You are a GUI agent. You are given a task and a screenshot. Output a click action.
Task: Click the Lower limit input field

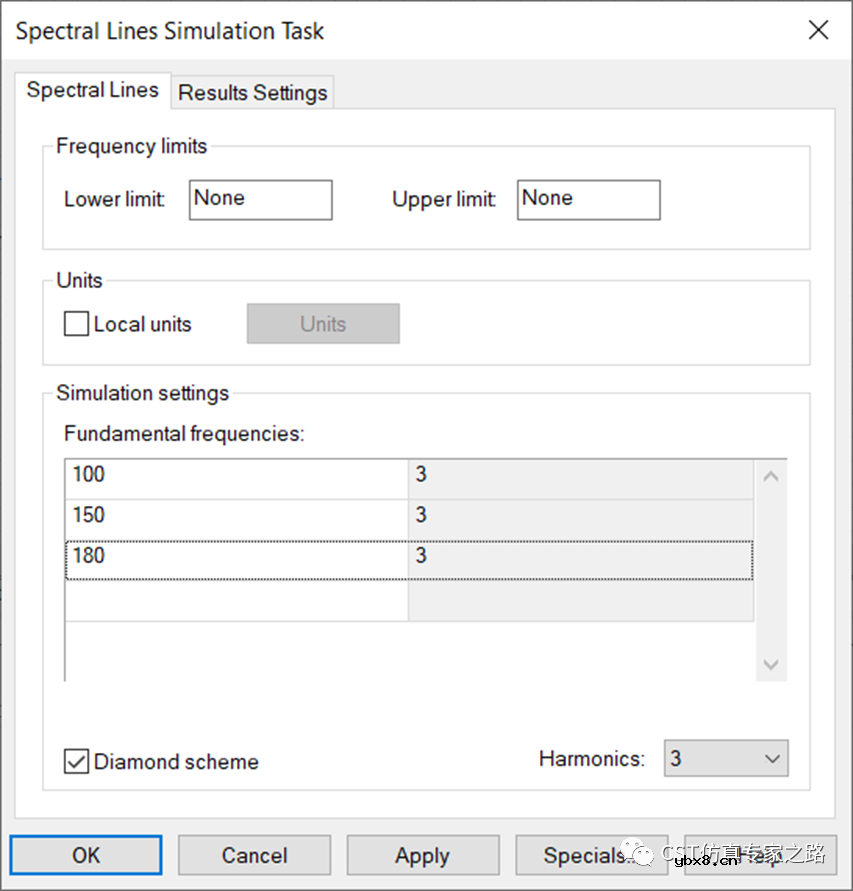pos(260,200)
